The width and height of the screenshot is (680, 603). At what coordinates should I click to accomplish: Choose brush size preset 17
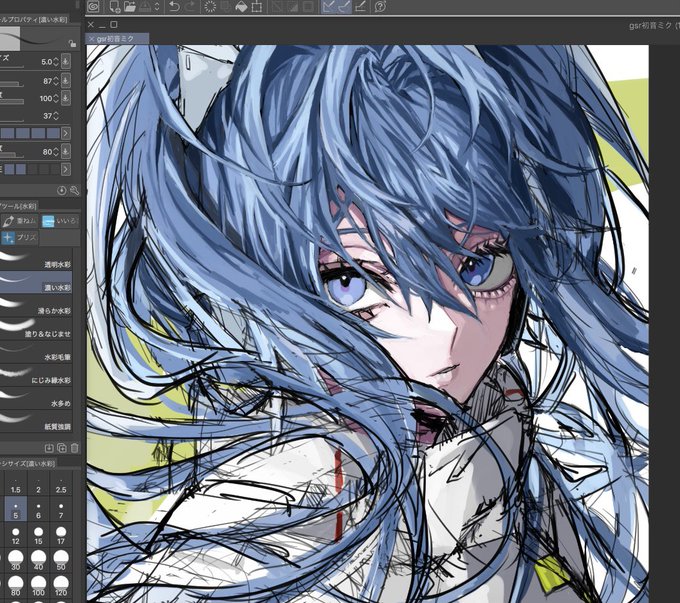tap(61, 535)
